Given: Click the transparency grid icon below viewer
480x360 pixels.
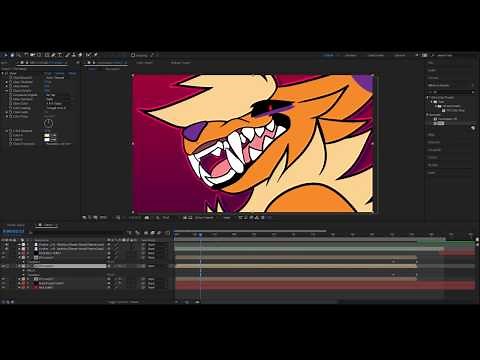Looking at the screenshot, I should coord(190,218).
